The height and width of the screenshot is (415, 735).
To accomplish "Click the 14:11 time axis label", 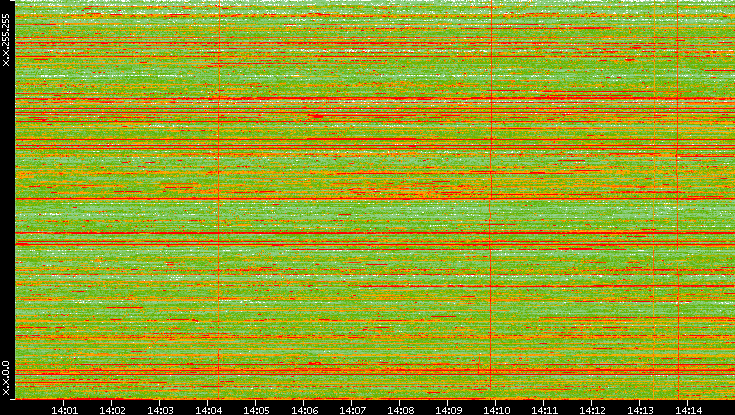I will 545,410.
